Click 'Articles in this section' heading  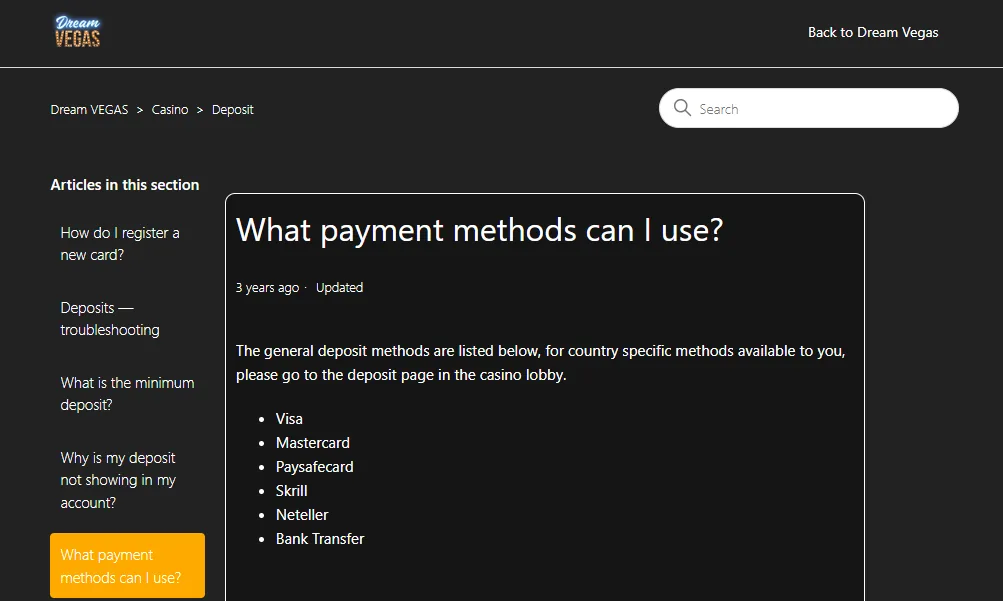click(125, 185)
